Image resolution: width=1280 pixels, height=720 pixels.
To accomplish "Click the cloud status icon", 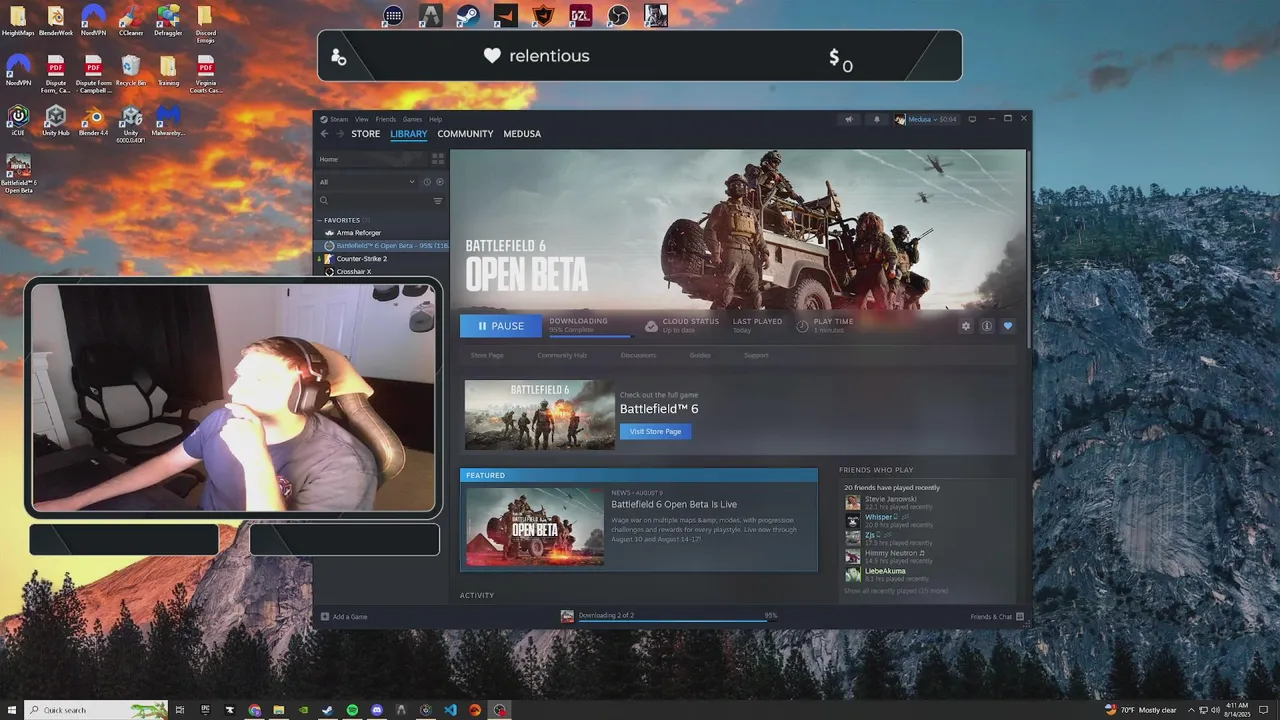I will pyautogui.click(x=651, y=326).
